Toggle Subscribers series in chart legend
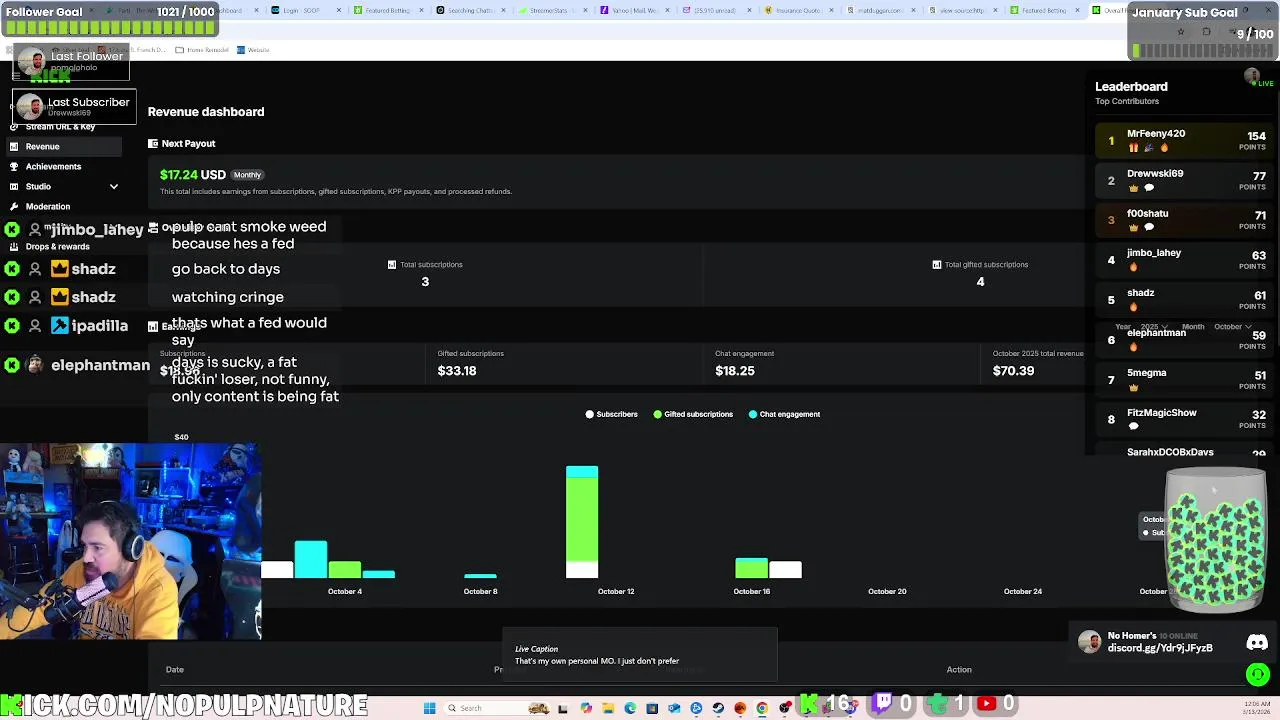Screen dimensions: 1280x720 coord(611,414)
